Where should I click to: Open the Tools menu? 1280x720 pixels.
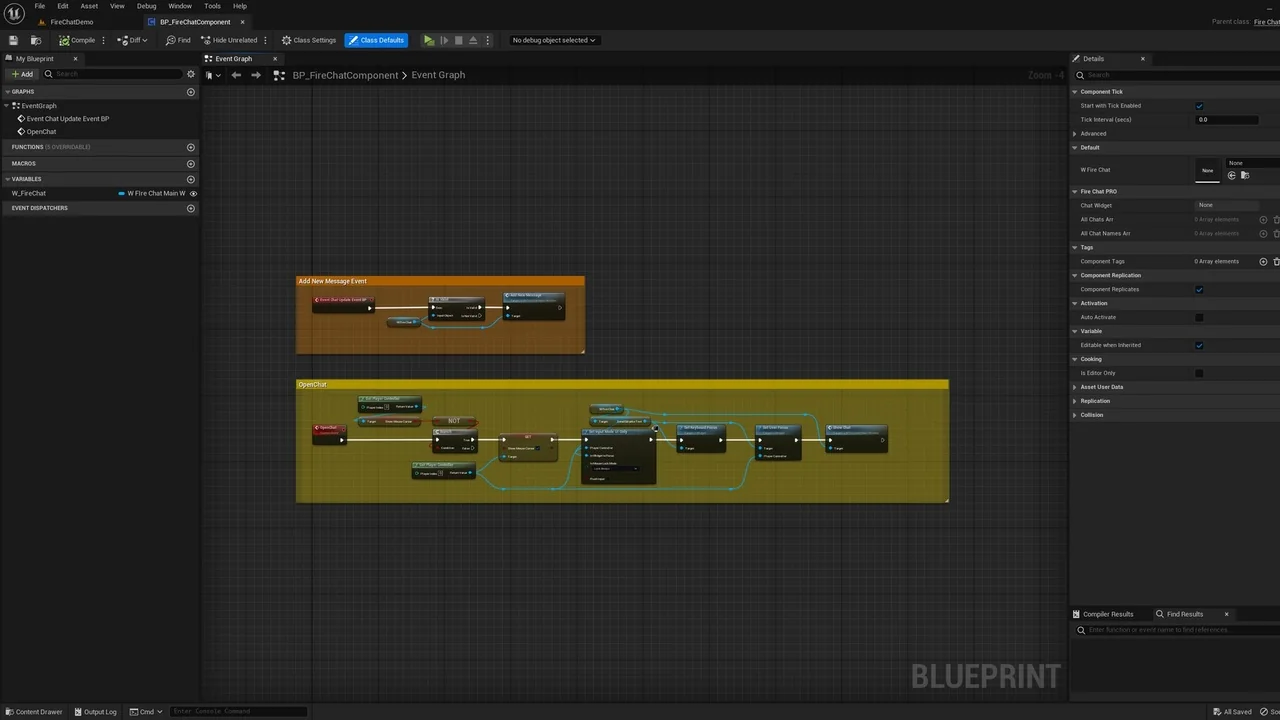click(x=212, y=6)
